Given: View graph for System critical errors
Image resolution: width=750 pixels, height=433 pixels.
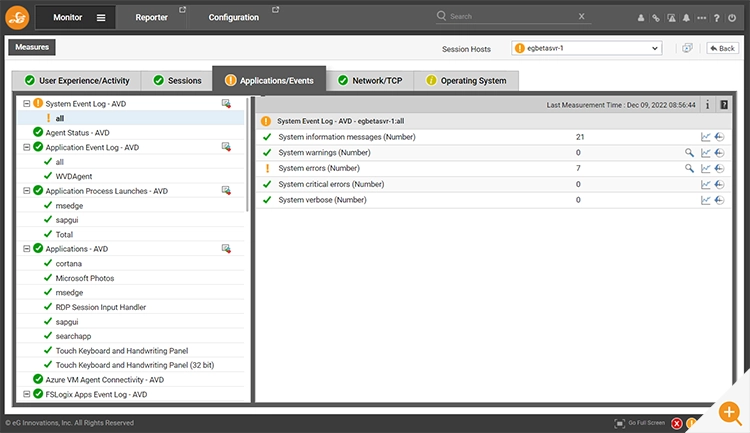Looking at the screenshot, I should click(706, 184).
